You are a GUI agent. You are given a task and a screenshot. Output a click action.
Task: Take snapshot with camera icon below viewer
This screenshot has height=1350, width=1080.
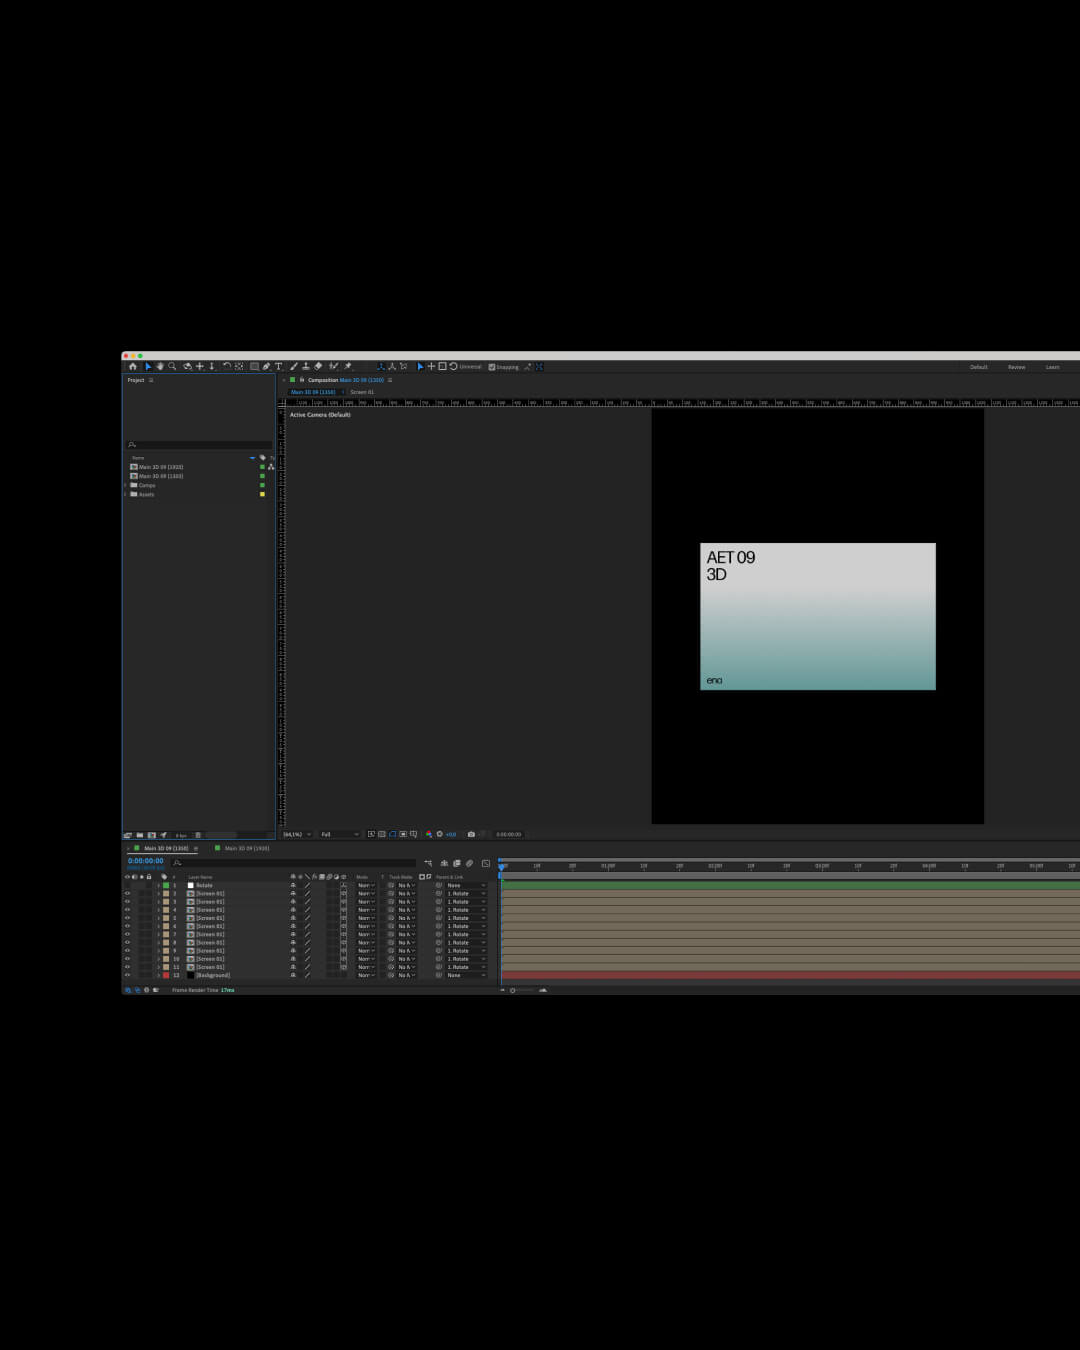click(x=471, y=834)
